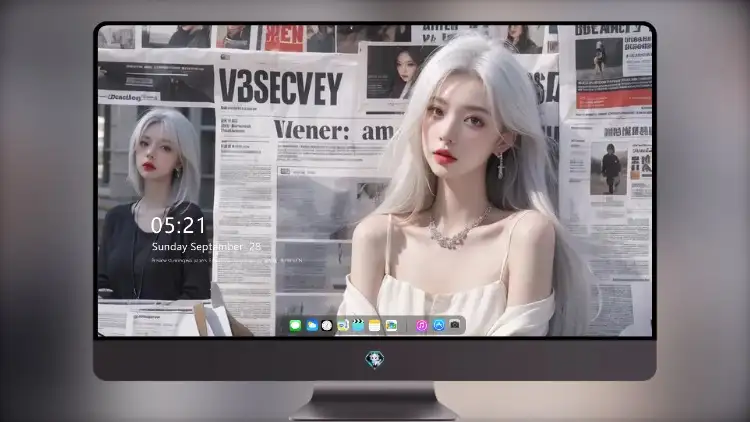The image size is (750, 422).
Task: Open the Photos gallery app in the dock
Action: pyautogui.click(x=391, y=326)
